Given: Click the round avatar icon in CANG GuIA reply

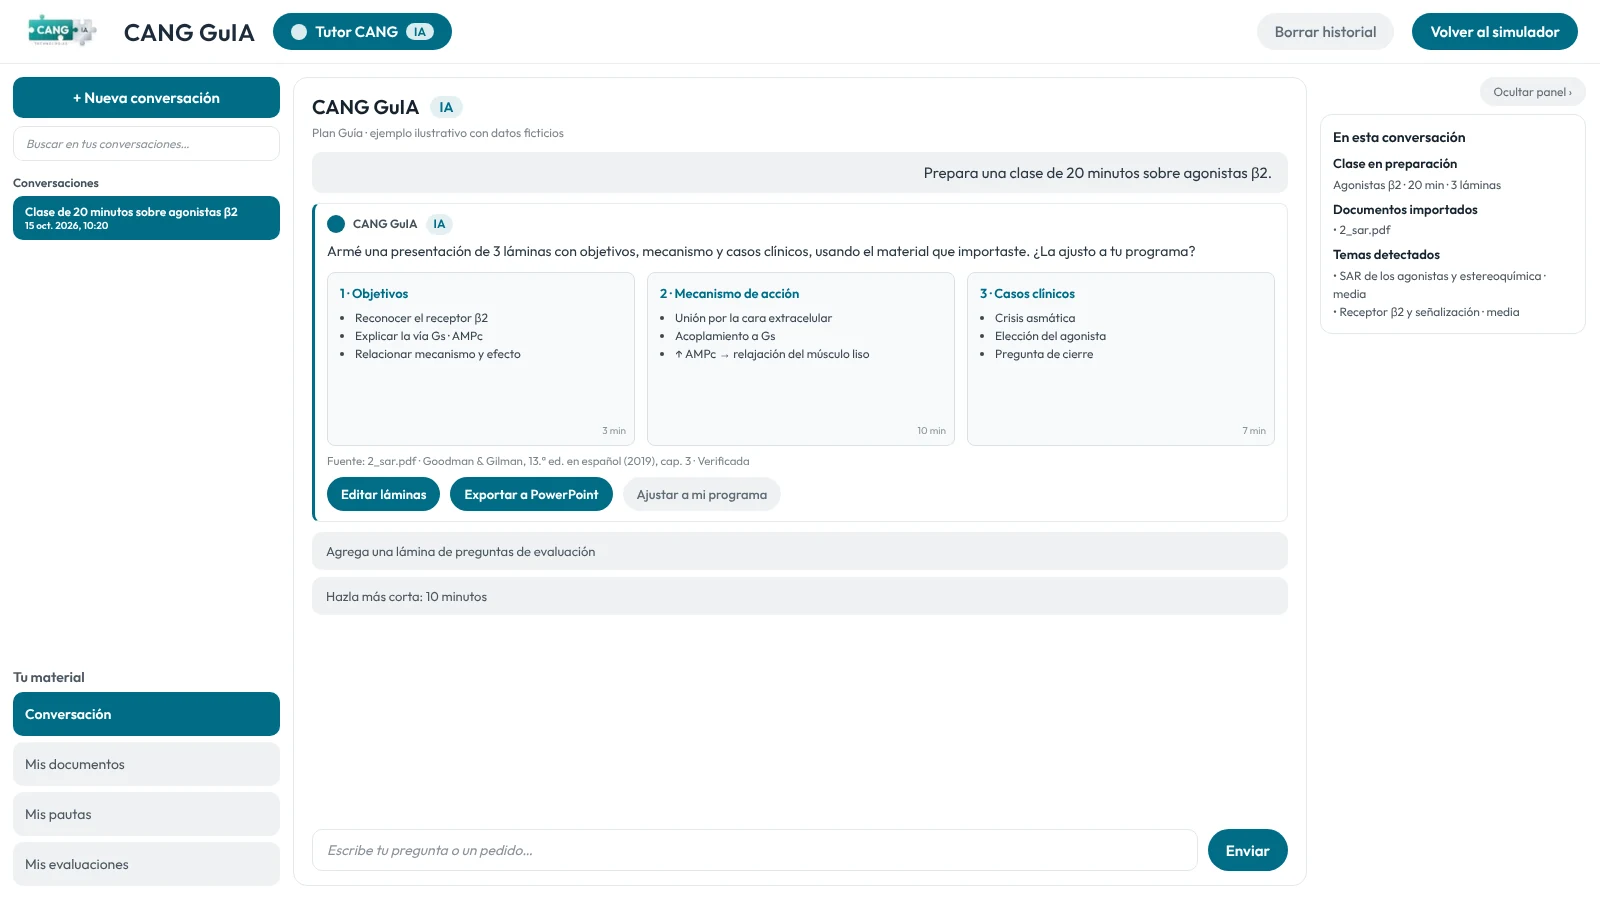Looking at the screenshot, I should [x=336, y=224].
